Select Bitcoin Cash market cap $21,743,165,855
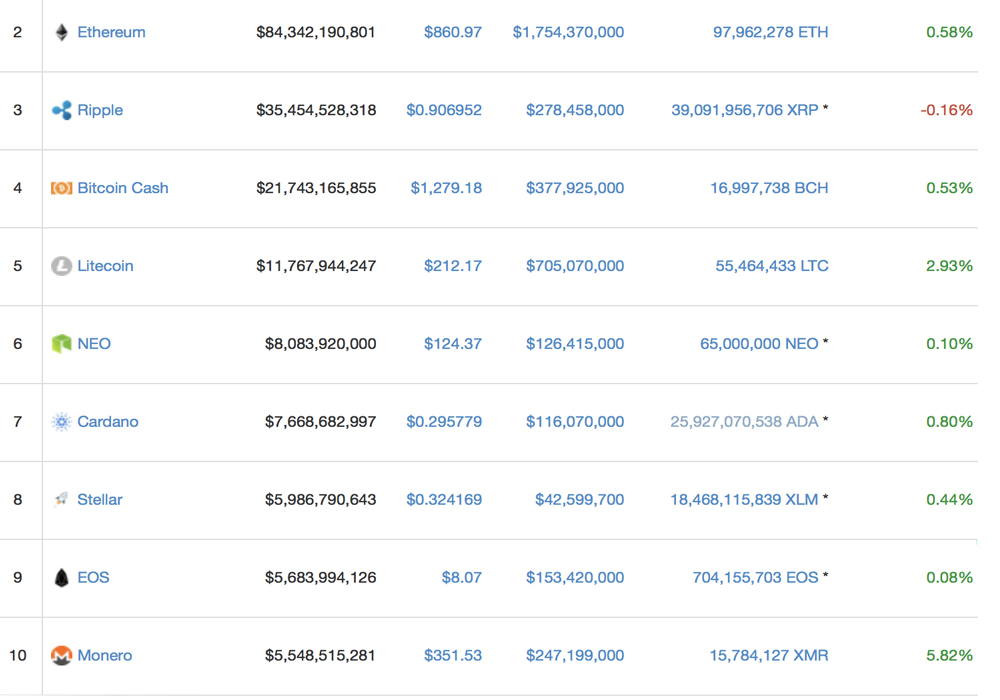Screen dimensions: 1000x700 tap(316, 188)
